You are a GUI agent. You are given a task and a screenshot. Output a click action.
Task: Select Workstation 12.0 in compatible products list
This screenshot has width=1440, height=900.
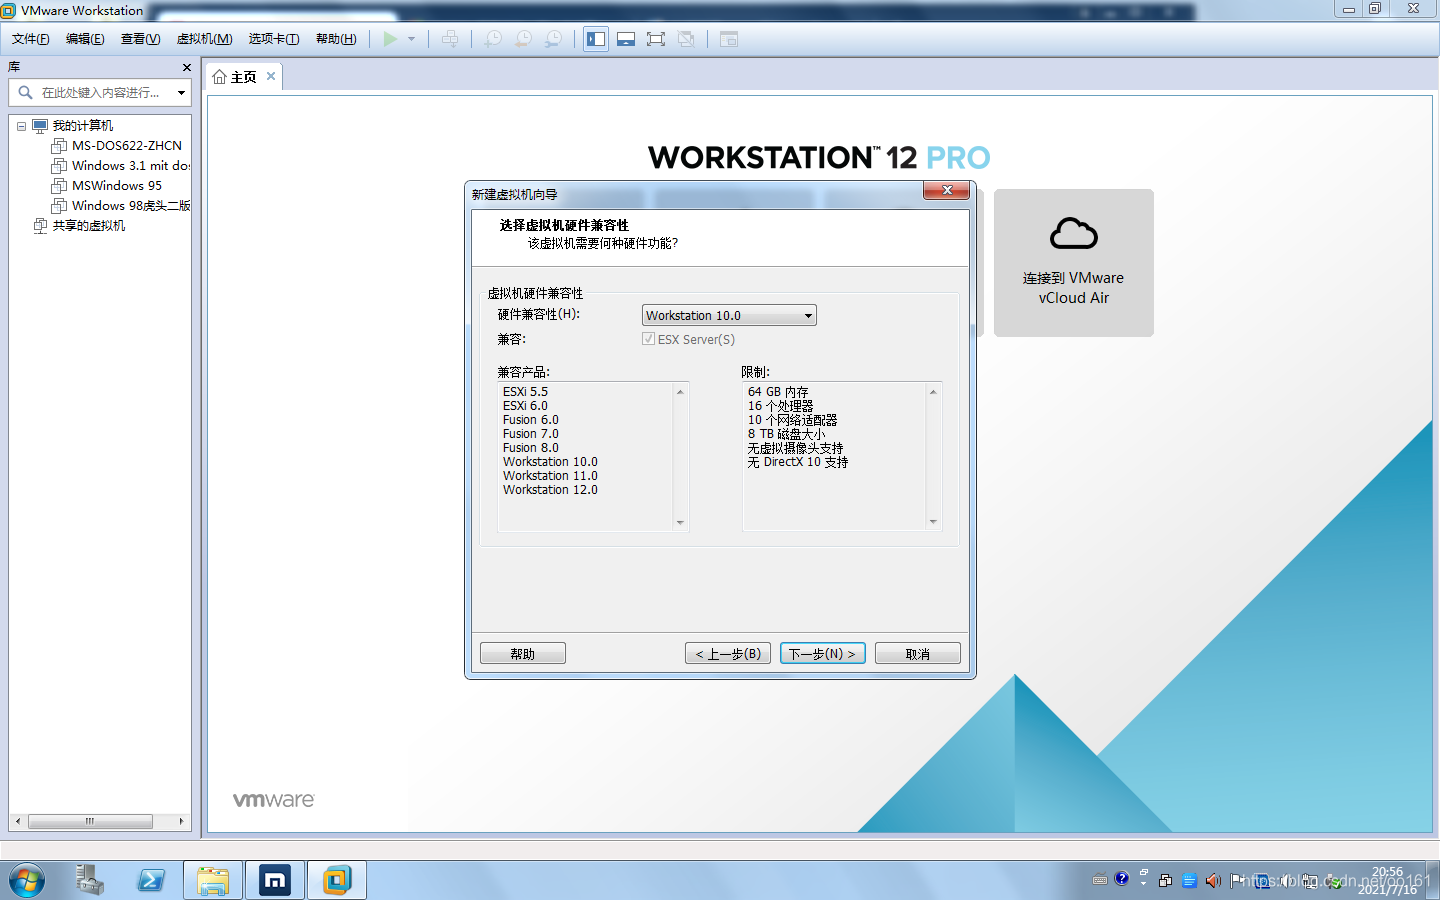pos(550,490)
